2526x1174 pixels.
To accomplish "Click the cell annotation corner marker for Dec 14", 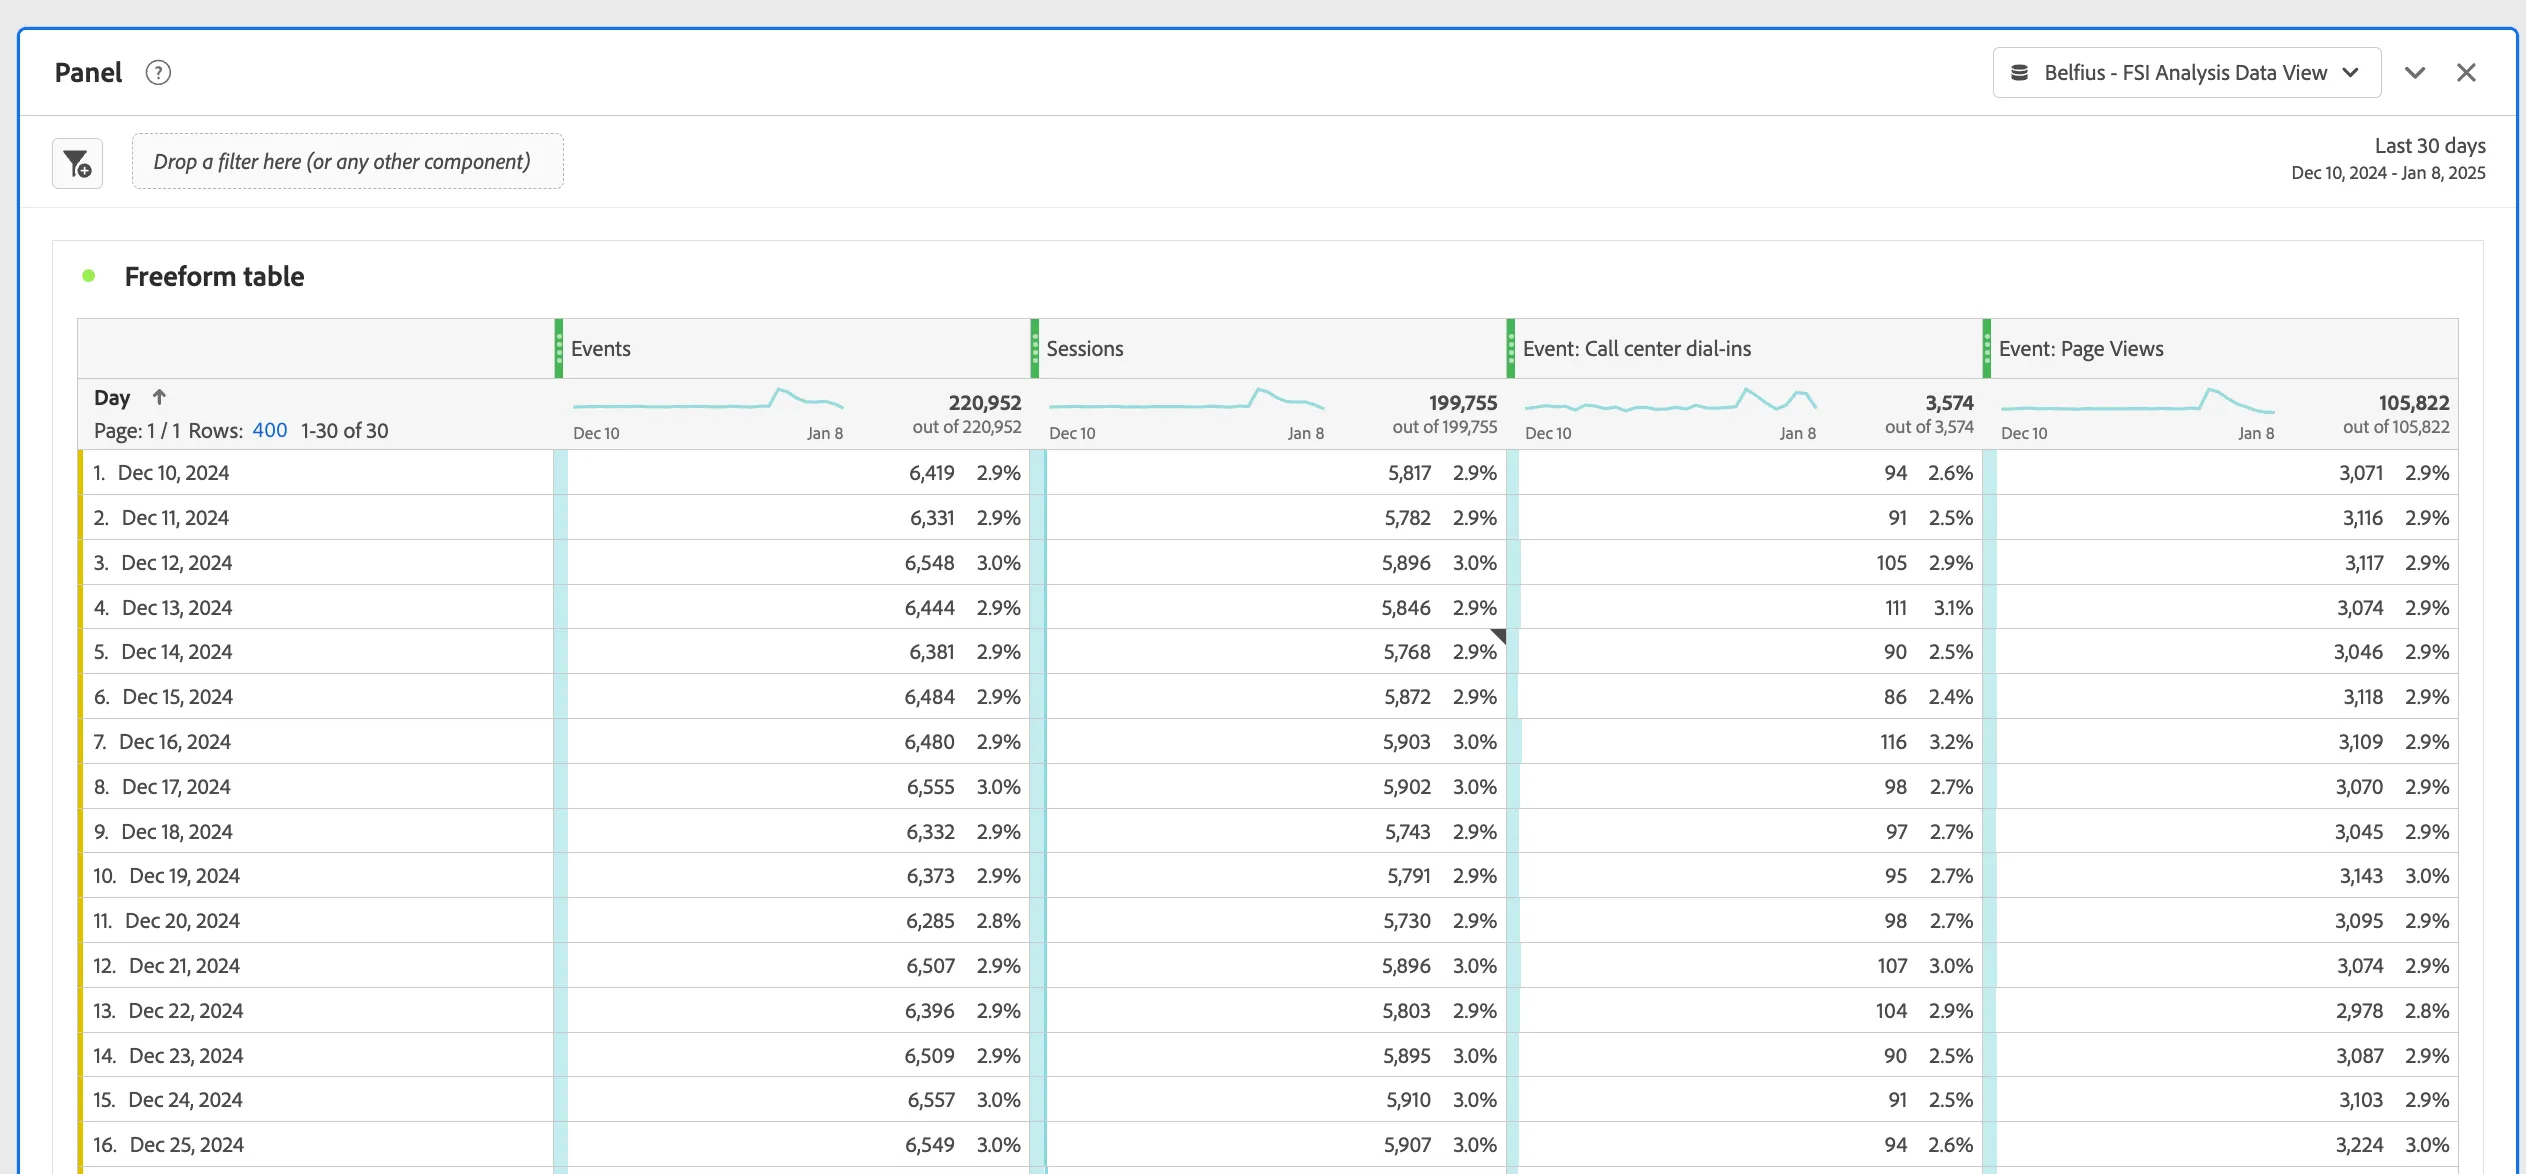I will 1499,636.
